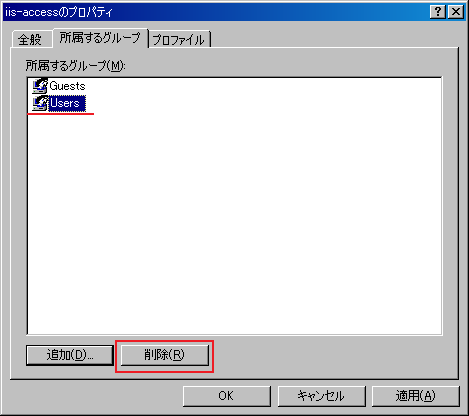Close the iis-access properties dialog

point(456,12)
